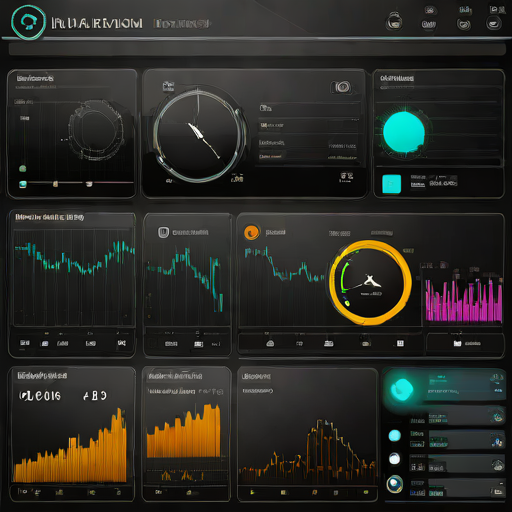Click the third round swirl icon in header toolbar

click(464, 24)
